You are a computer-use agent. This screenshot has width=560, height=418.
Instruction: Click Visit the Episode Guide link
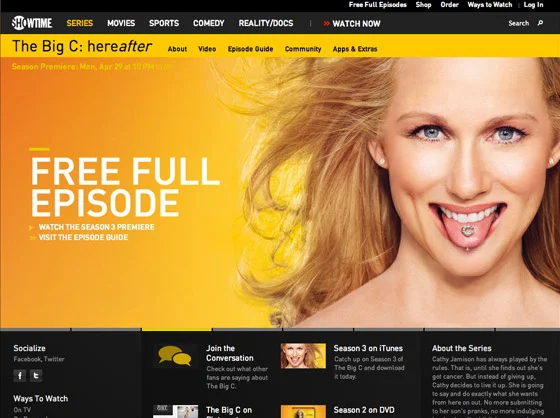tap(83, 237)
